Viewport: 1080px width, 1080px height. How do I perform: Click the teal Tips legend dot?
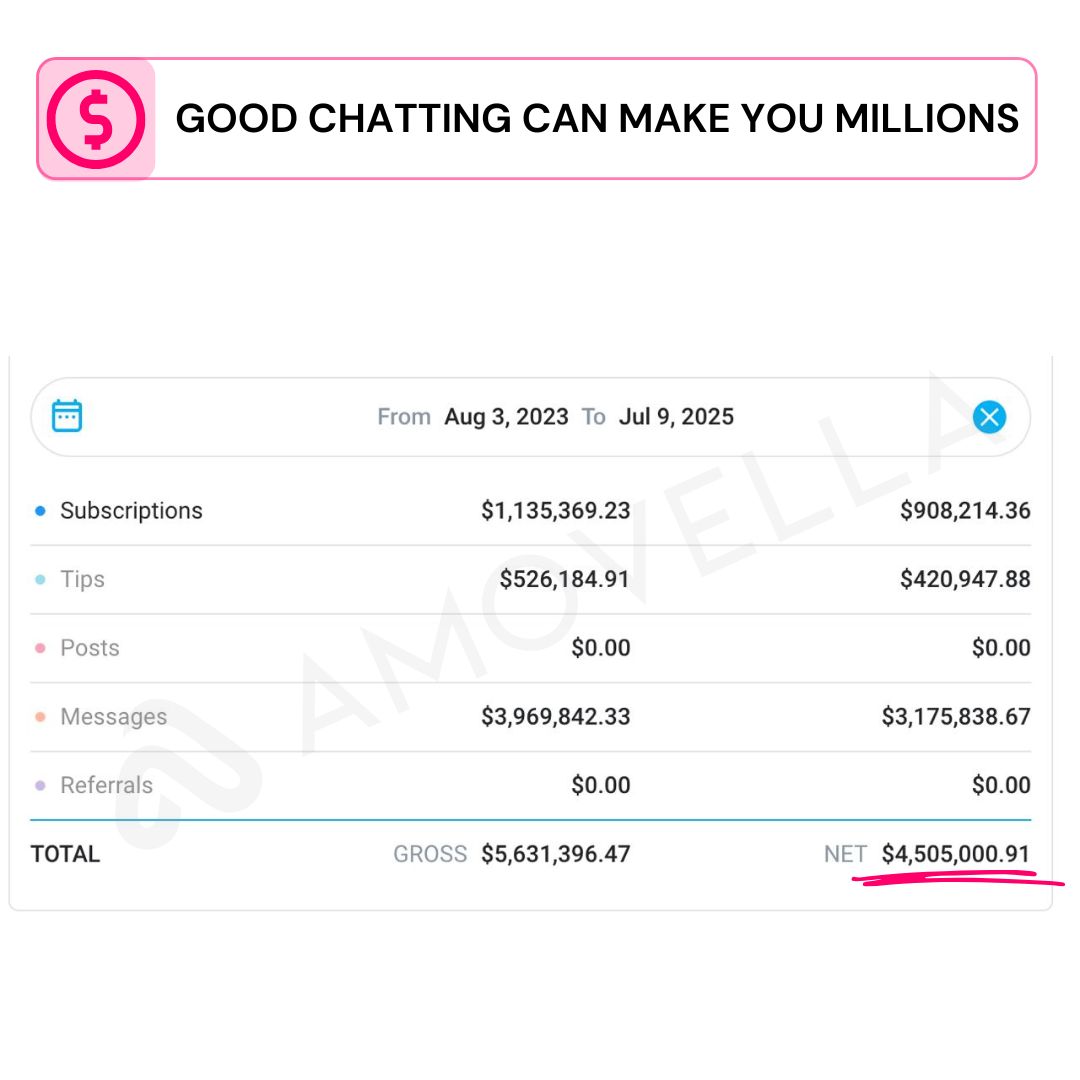tap(40, 580)
